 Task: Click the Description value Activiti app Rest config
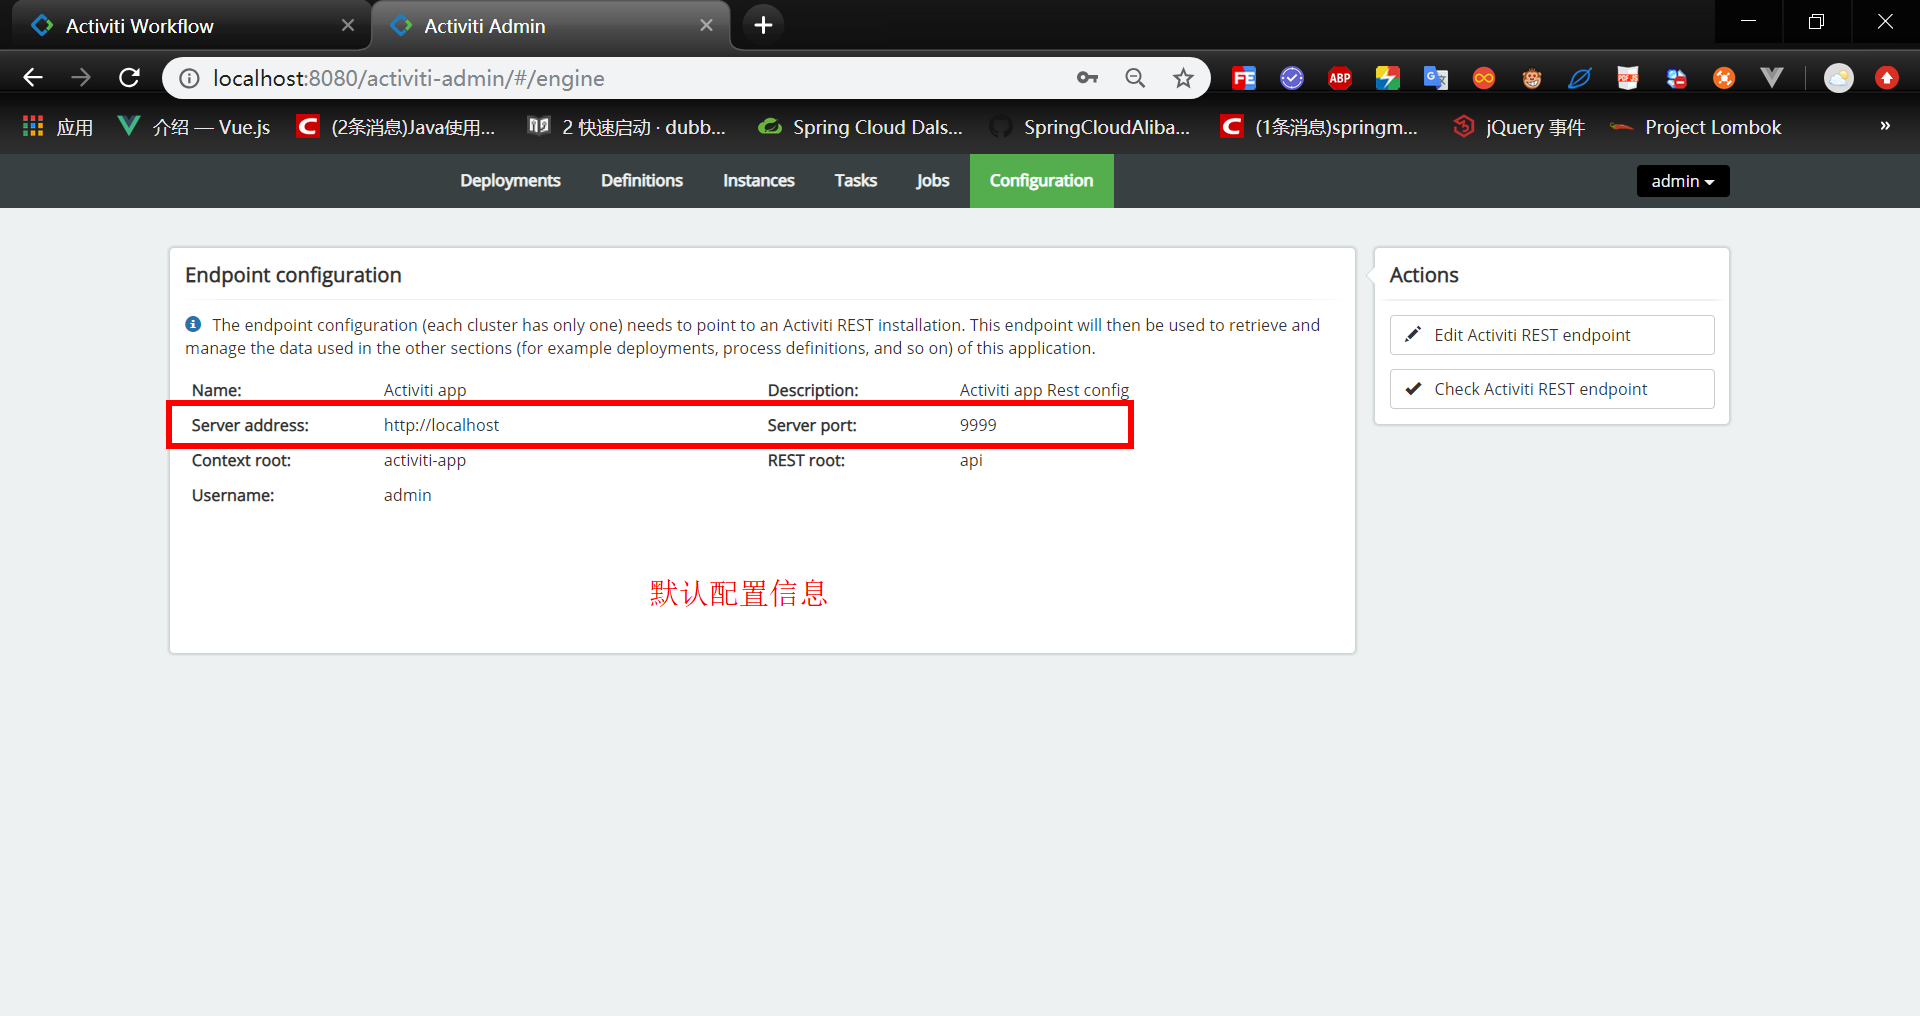pyautogui.click(x=1044, y=390)
